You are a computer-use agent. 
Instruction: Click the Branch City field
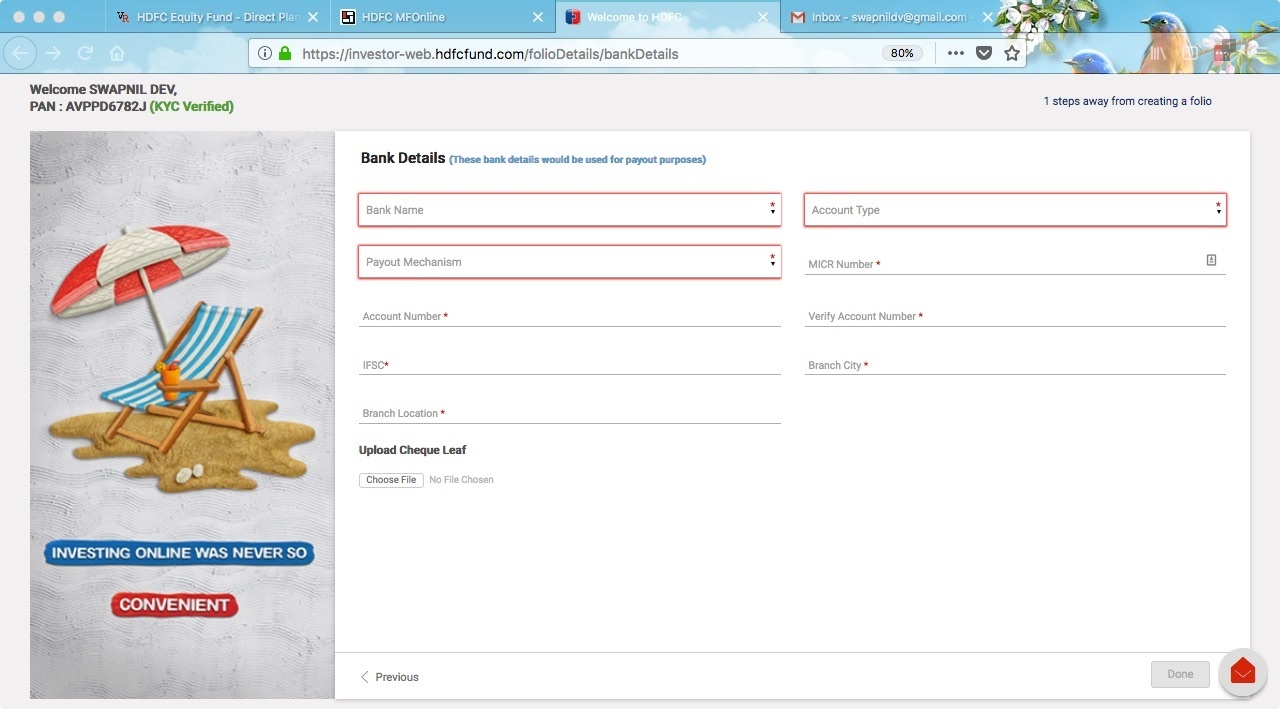1015,364
